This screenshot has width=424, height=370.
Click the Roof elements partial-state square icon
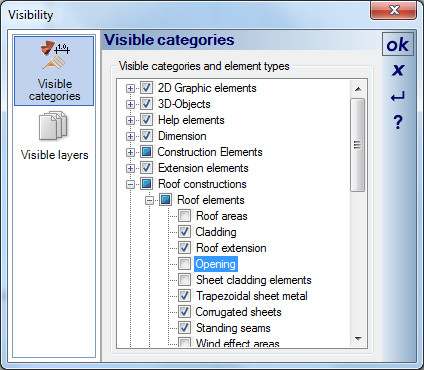pyautogui.click(x=165, y=200)
